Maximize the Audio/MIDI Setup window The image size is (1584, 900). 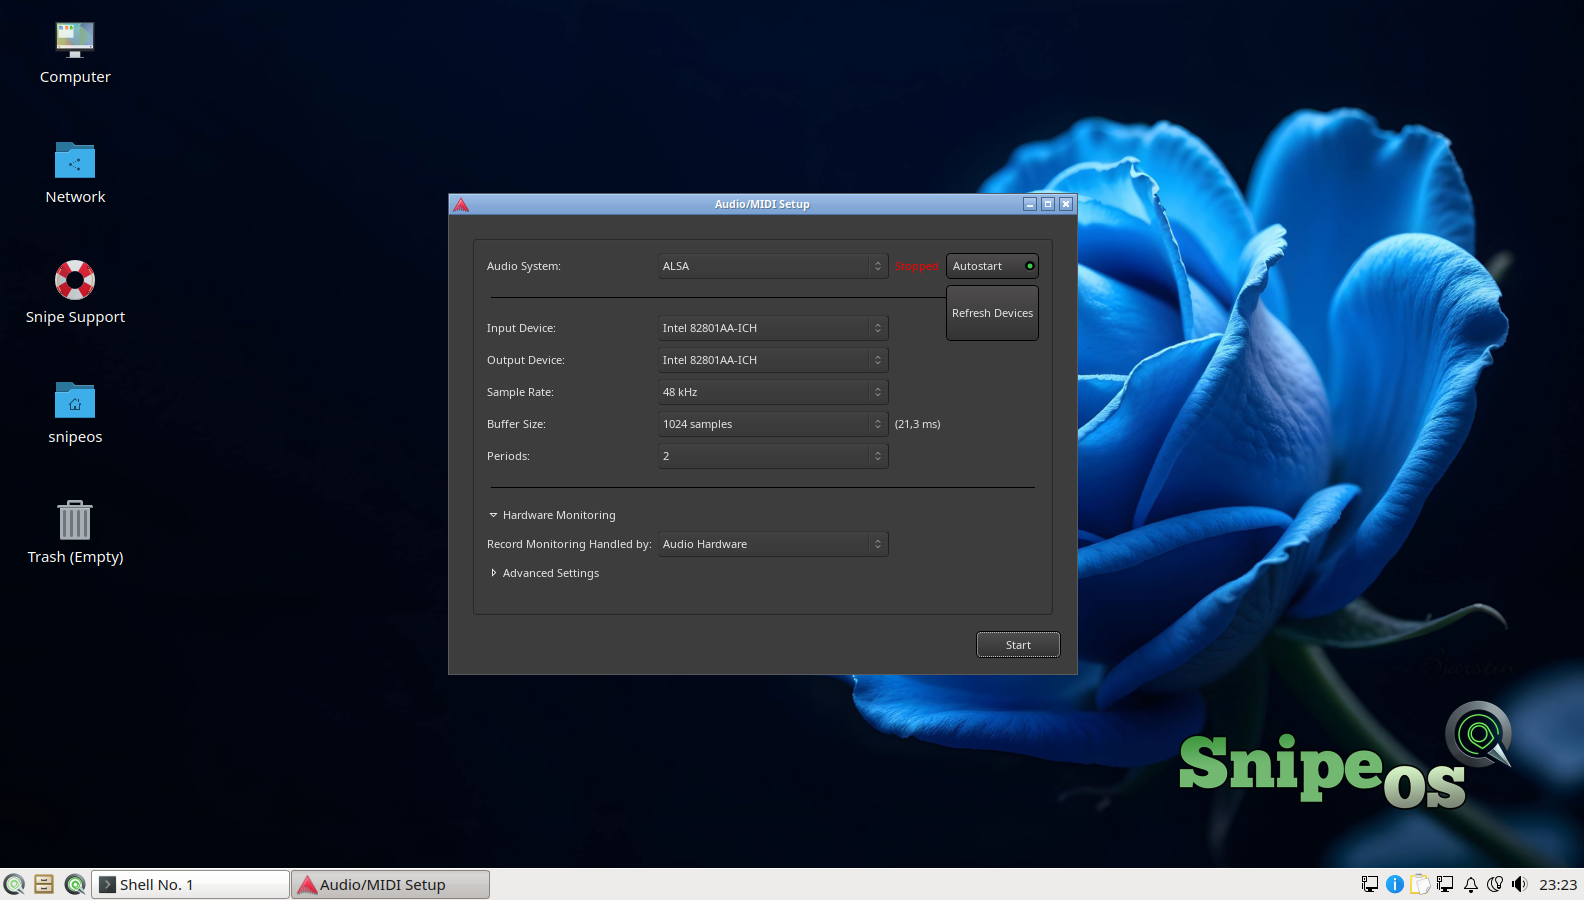tap(1048, 204)
